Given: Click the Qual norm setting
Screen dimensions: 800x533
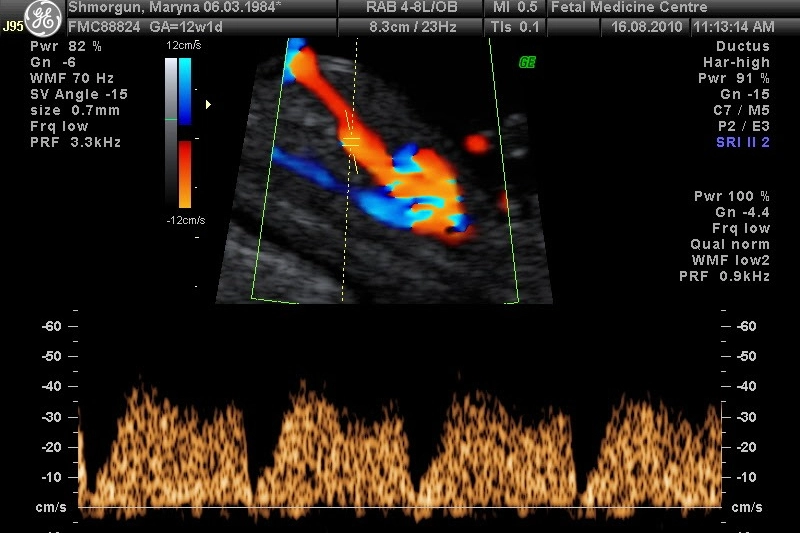Looking at the screenshot, I should click(x=730, y=244).
